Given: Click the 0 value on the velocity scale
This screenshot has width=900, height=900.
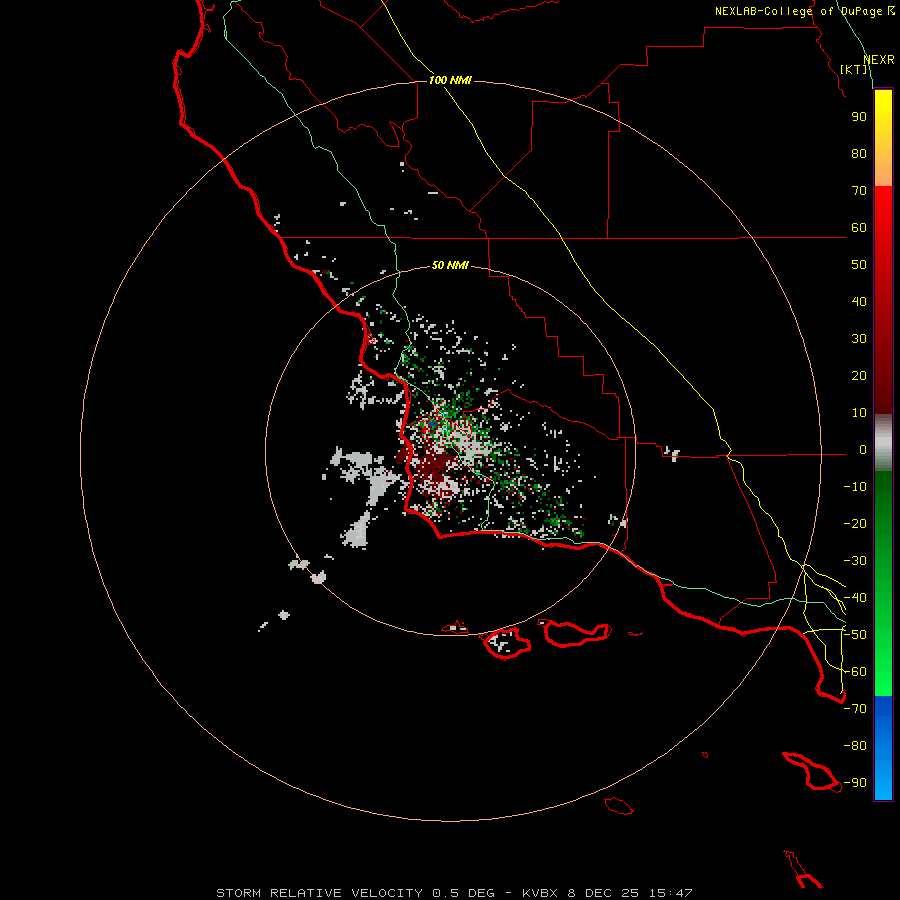Looking at the screenshot, I should tap(863, 450).
